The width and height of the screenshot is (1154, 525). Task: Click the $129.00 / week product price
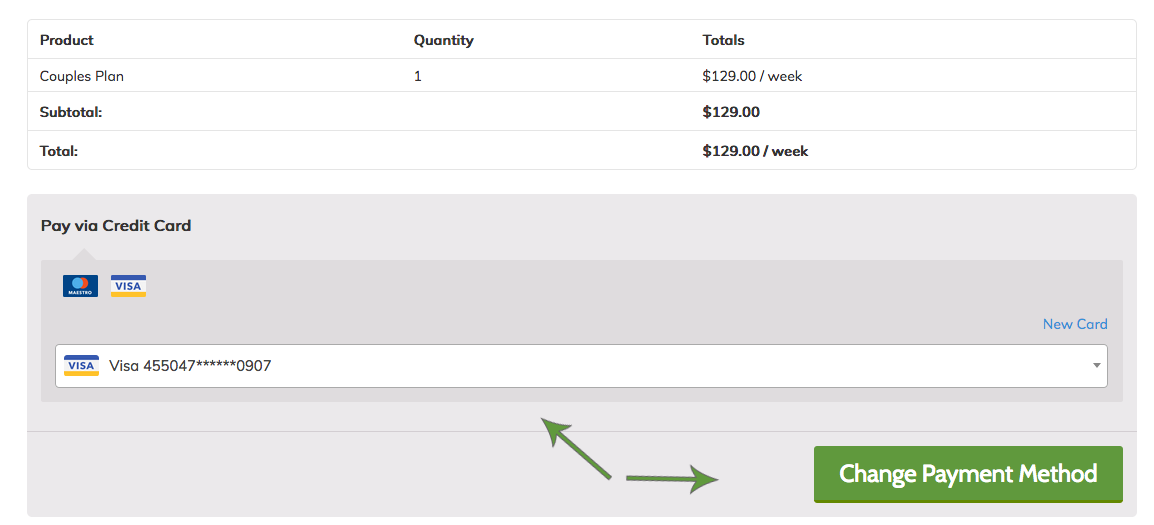[752, 76]
